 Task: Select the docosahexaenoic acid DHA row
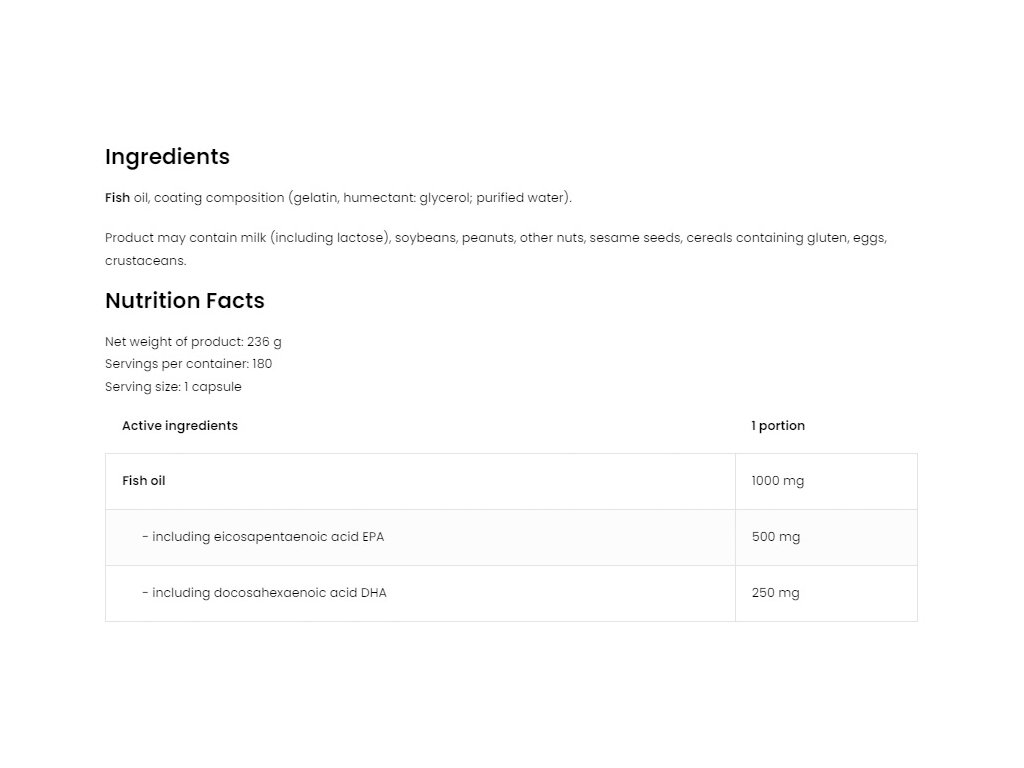(x=511, y=594)
